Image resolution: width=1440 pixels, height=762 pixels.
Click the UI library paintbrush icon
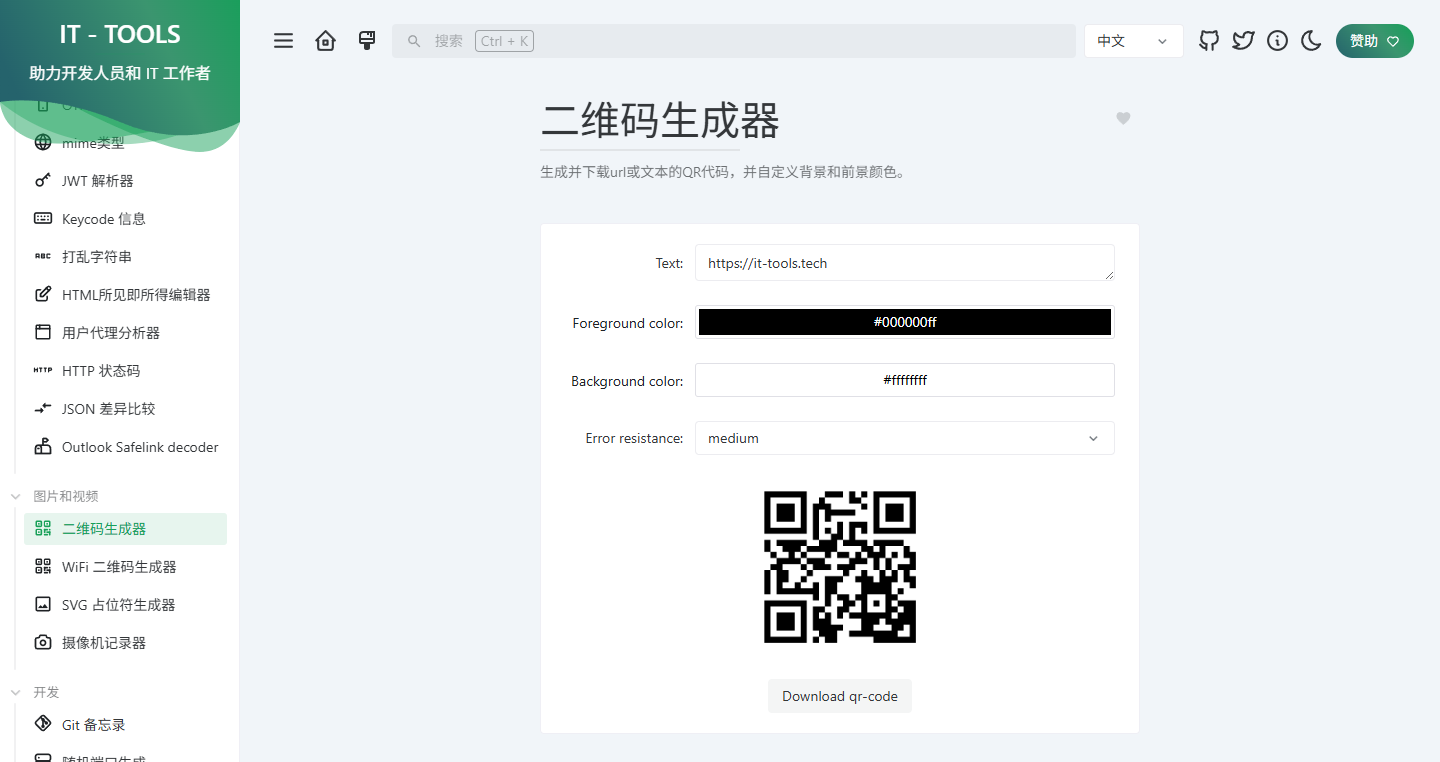[x=367, y=41]
